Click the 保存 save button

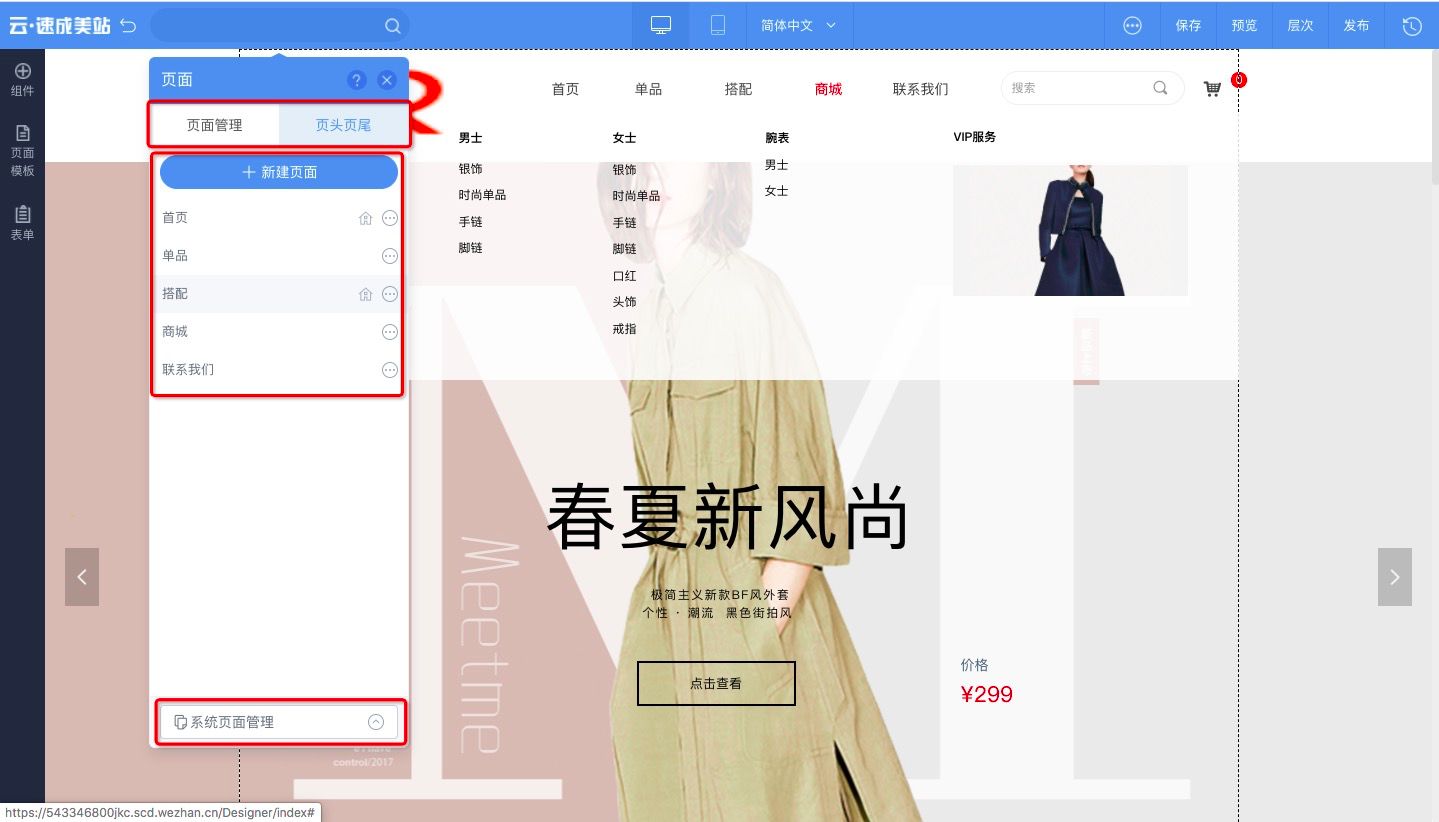click(x=1188, y=25)
